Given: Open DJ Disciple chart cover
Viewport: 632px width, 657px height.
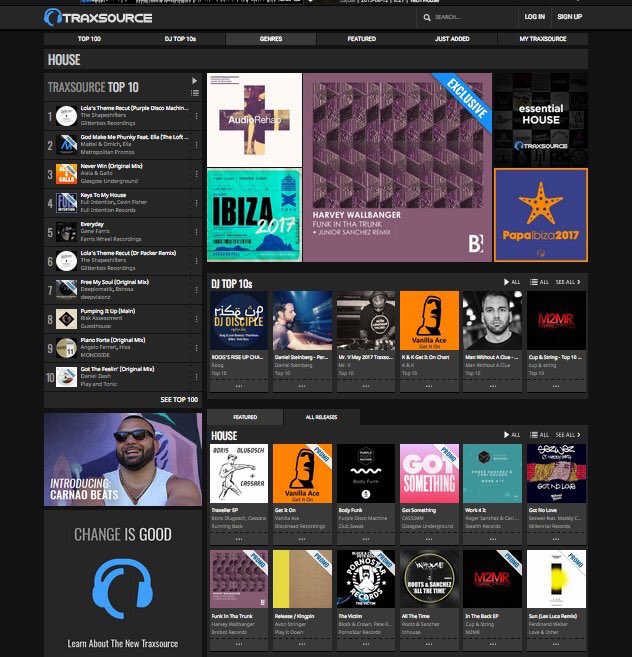Looking at the screenshot, I should click(x=239, y=321).
